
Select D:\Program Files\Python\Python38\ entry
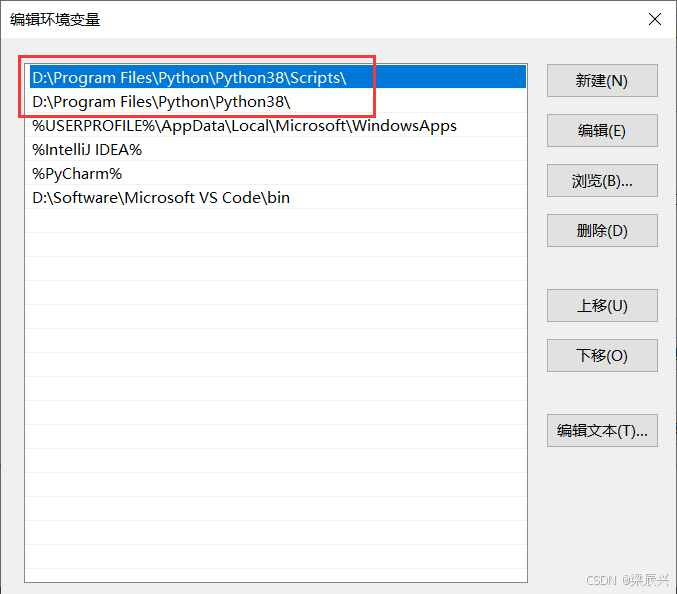pyautogui.click(x=276, y=101)
